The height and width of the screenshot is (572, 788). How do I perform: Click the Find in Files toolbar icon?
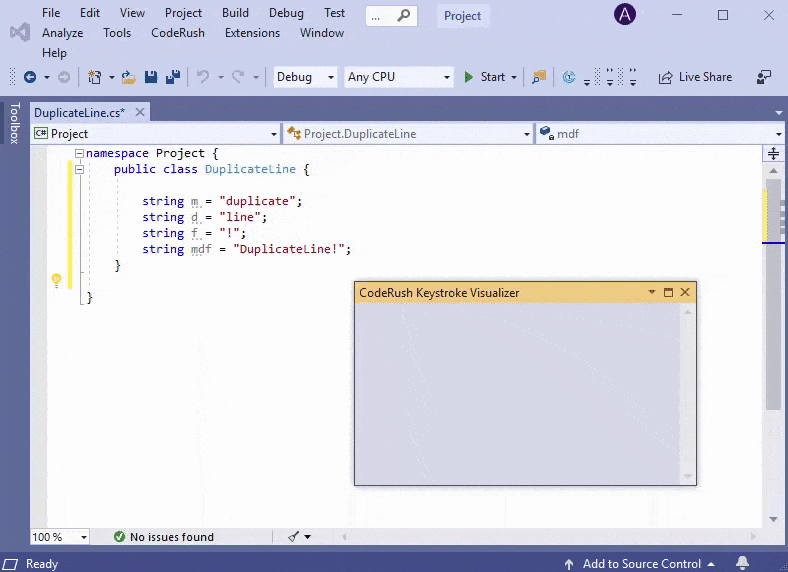pos(539,77)
